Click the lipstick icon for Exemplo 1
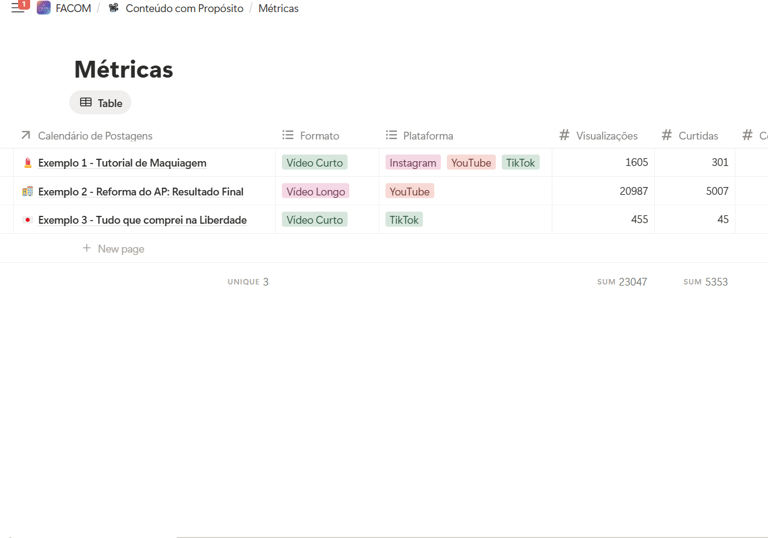Screen dimensions: 768x538 [27, 163]
